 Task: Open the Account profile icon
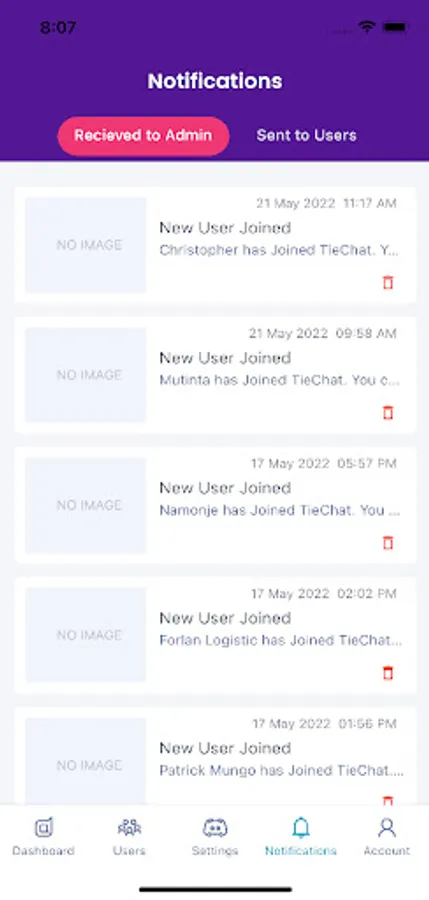pos(387,827)
